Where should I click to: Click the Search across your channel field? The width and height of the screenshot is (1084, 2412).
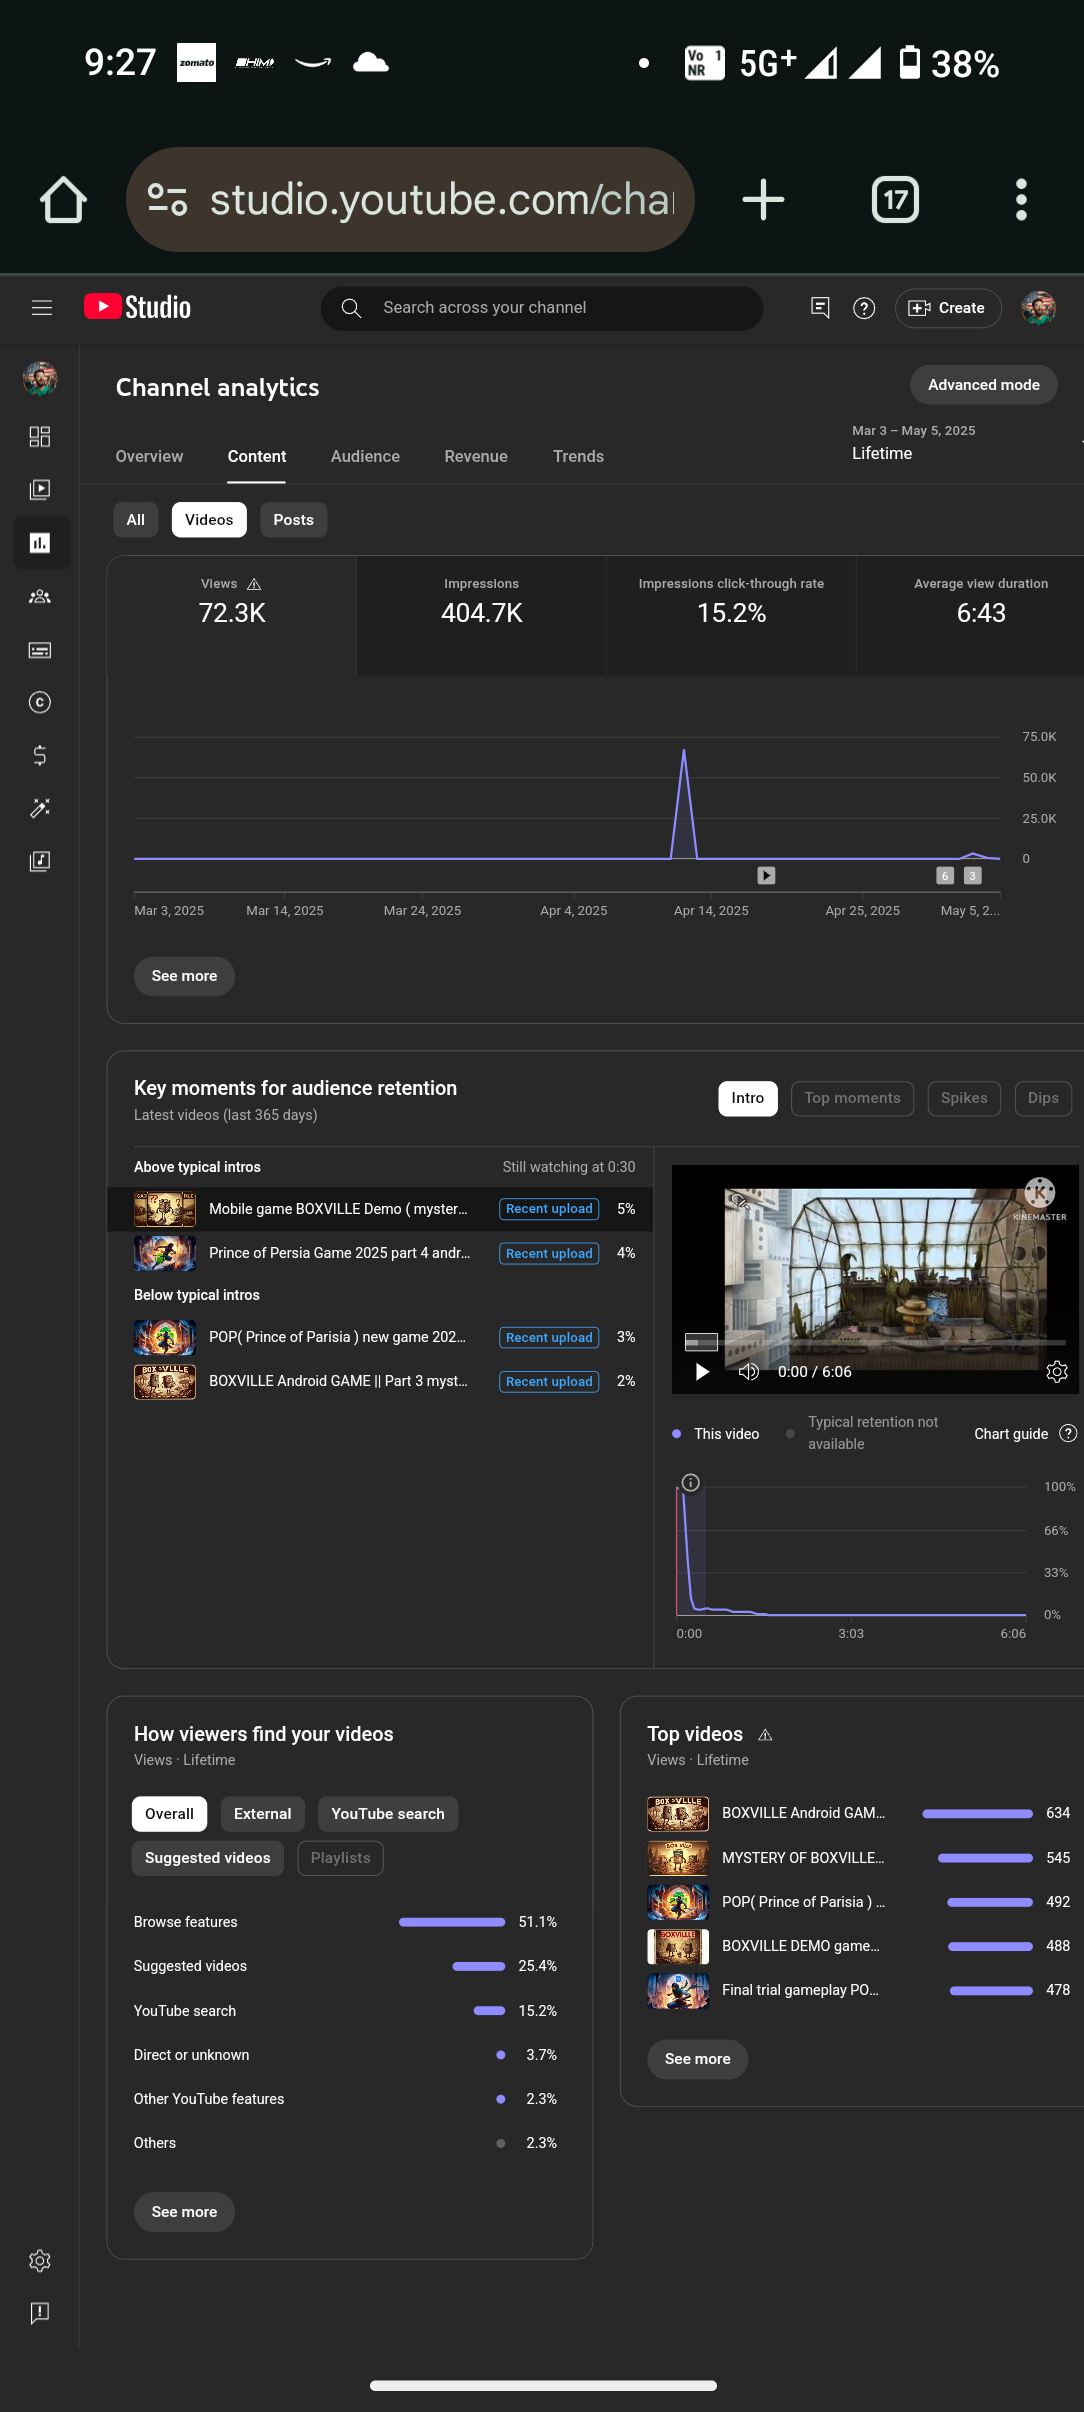point(542,308)
